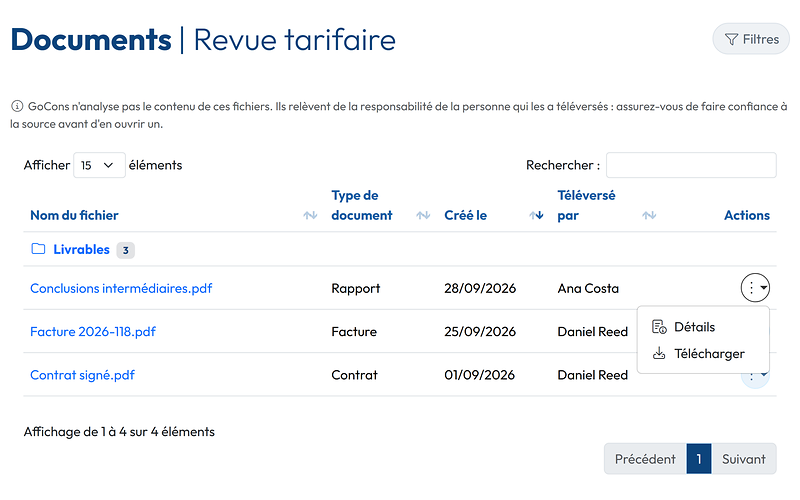Click the uploader Ana Costa
The height and width of the screenshot is (500, 800).
[x=588, y=288]
